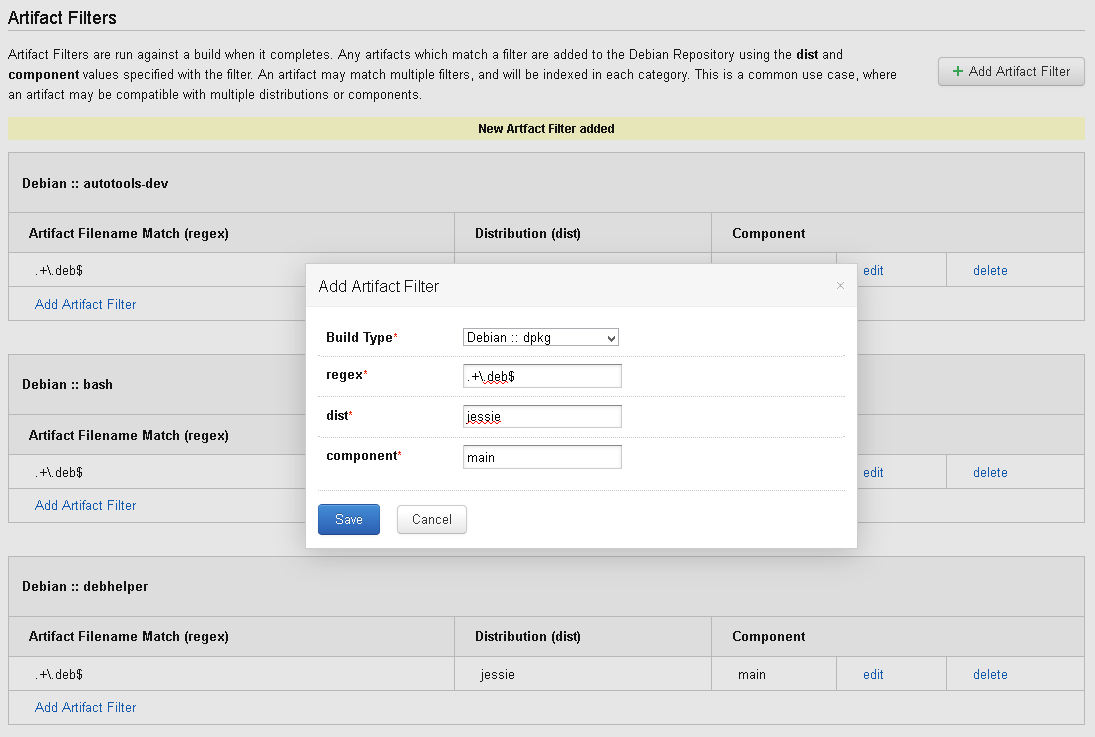Add Artifact Filter link under bash
This screenshot has width=1095, height=737.
pos(85,505)
